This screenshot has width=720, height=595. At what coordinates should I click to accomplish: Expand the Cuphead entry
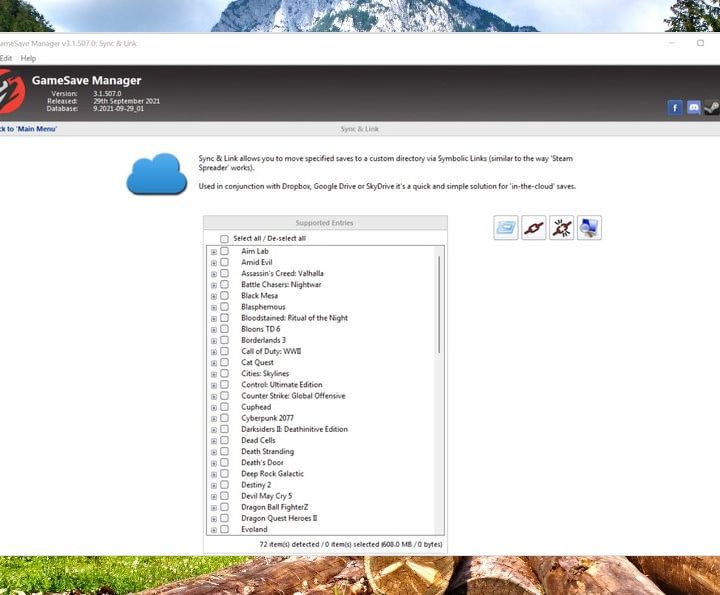pyautogui.click(x=214, y=408)
